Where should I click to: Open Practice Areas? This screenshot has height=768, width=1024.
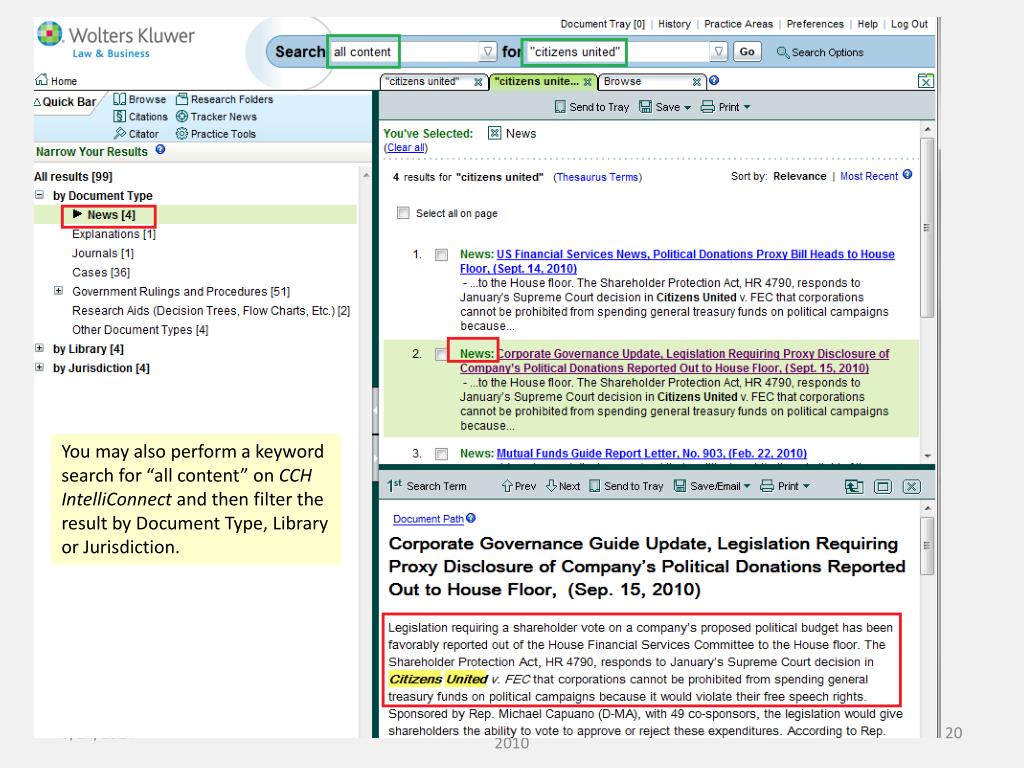click(739, 24)
